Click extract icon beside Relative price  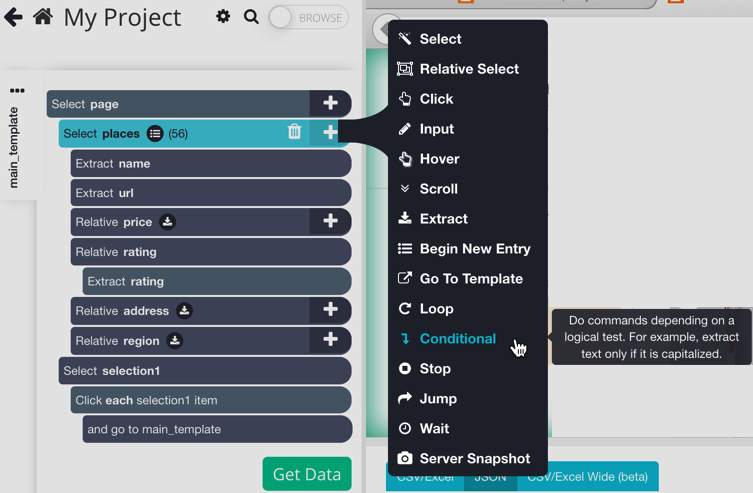168,222
